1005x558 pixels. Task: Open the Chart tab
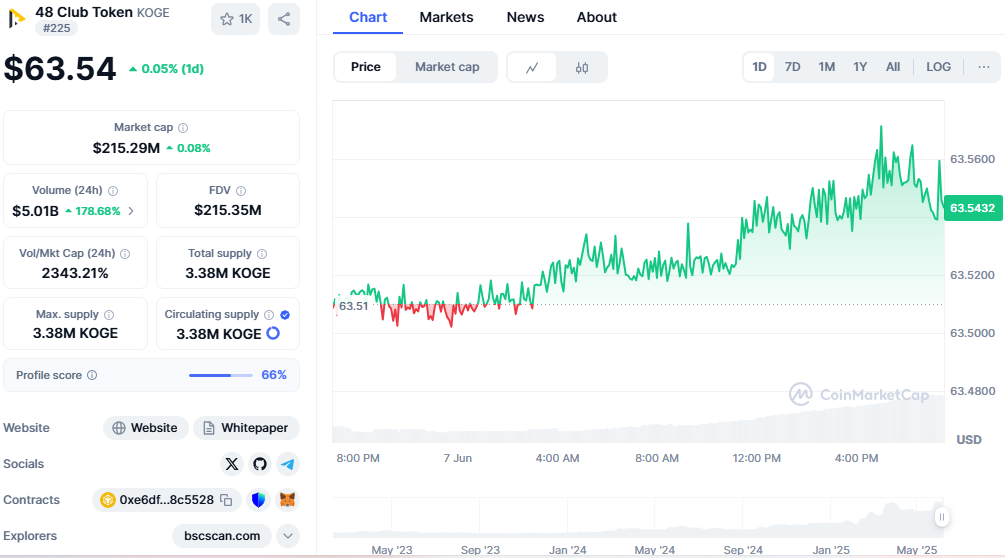(x=368, y=17)
